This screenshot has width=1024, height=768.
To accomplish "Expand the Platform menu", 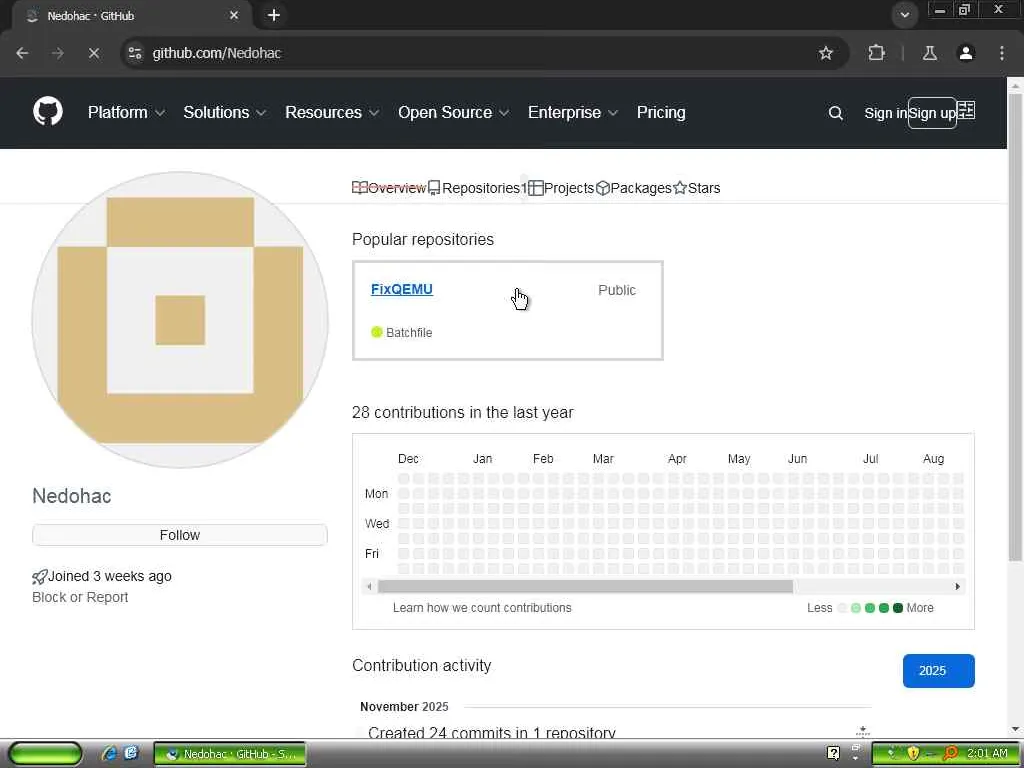I will (126, 112).
